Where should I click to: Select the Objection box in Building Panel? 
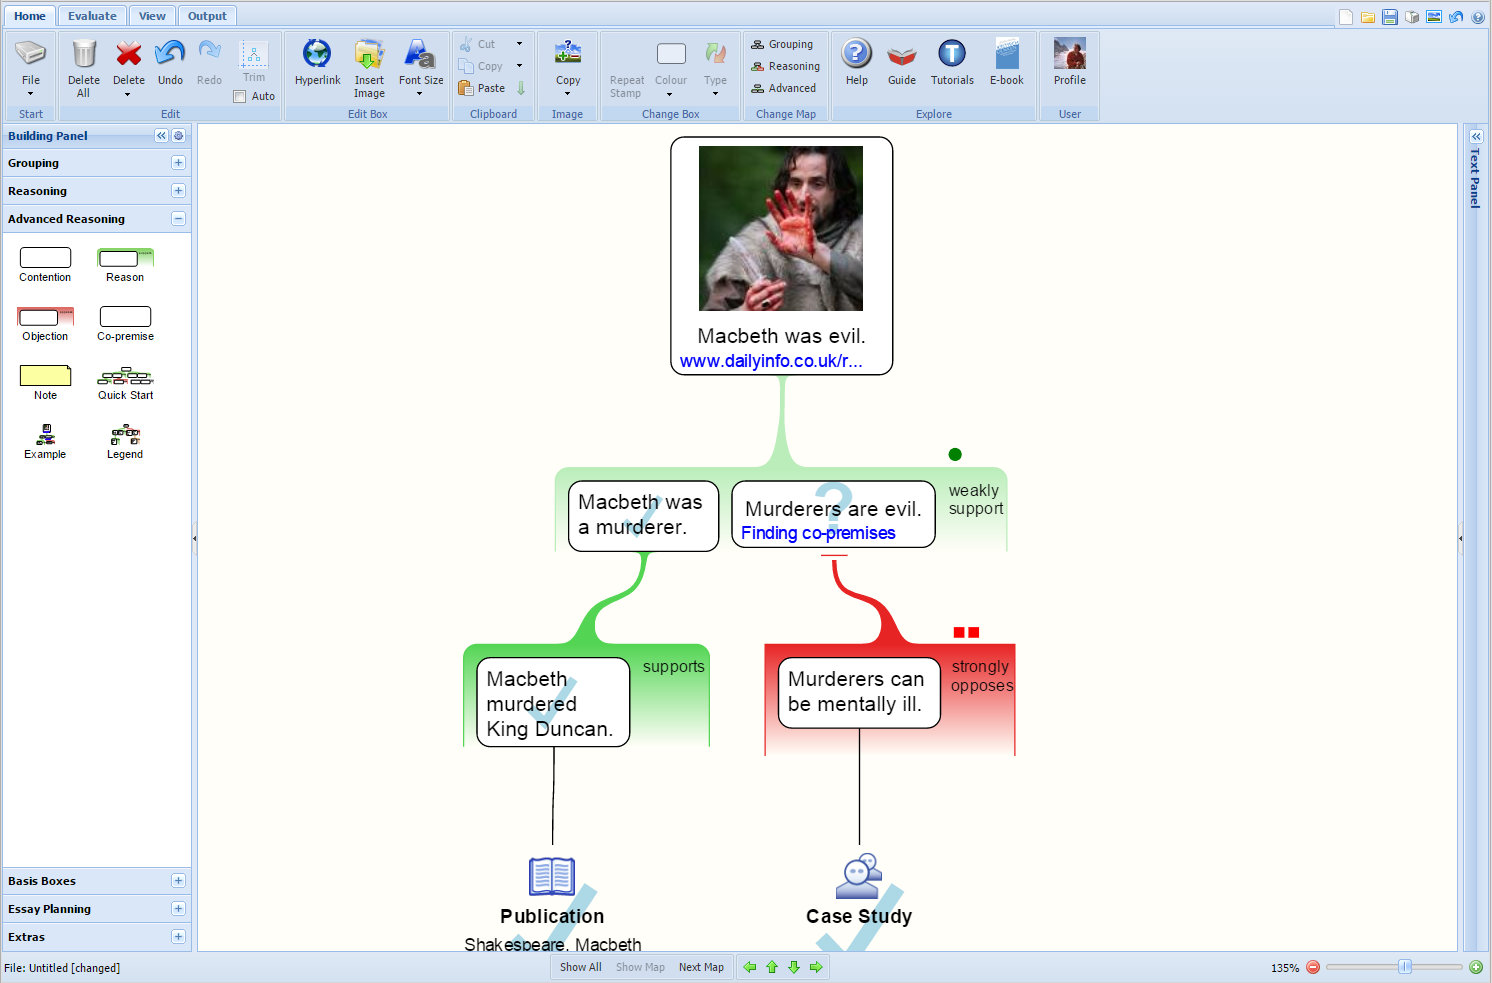tap(45, 317)
